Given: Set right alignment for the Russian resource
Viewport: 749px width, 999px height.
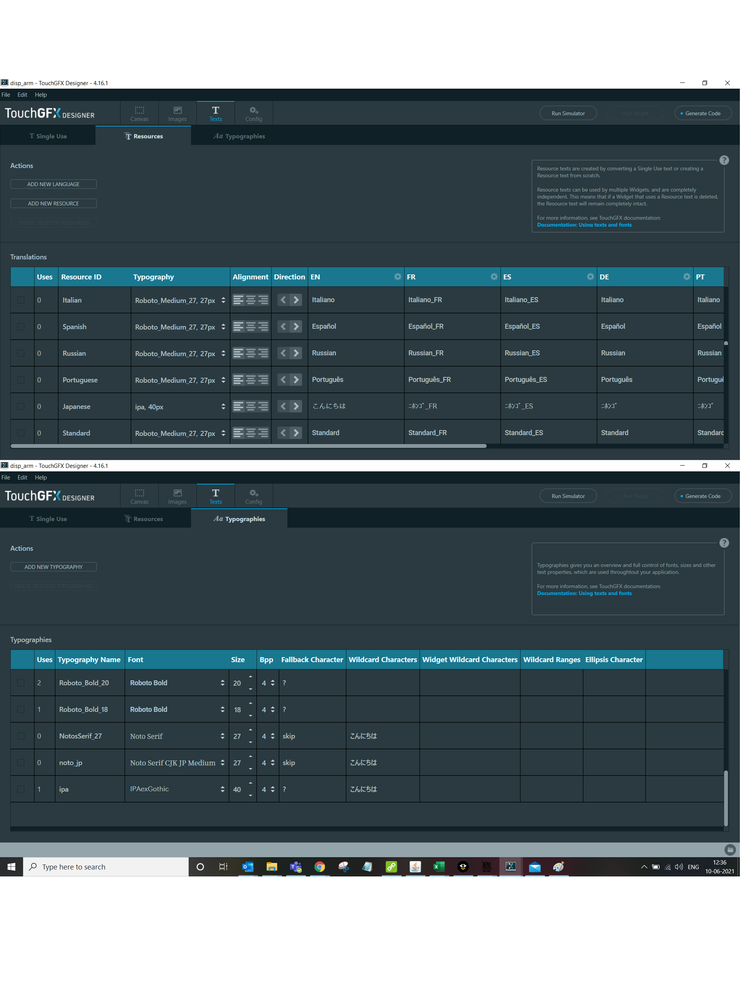Looking at the screenshot, I should click(262, 353).
